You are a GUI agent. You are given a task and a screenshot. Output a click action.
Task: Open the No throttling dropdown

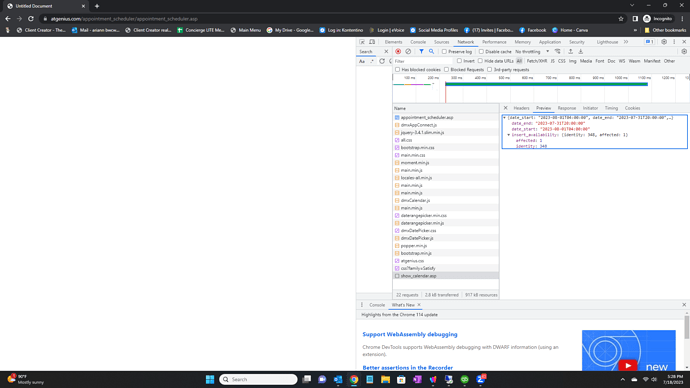532,51
